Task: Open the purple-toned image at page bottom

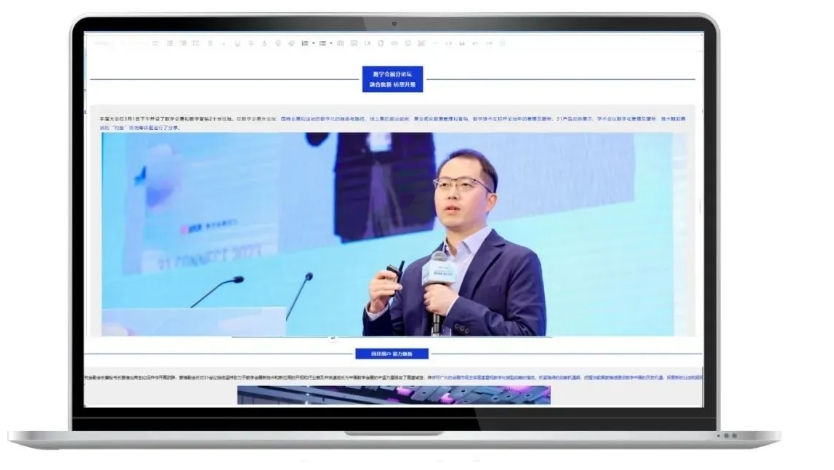Action: tap(394, 395)
